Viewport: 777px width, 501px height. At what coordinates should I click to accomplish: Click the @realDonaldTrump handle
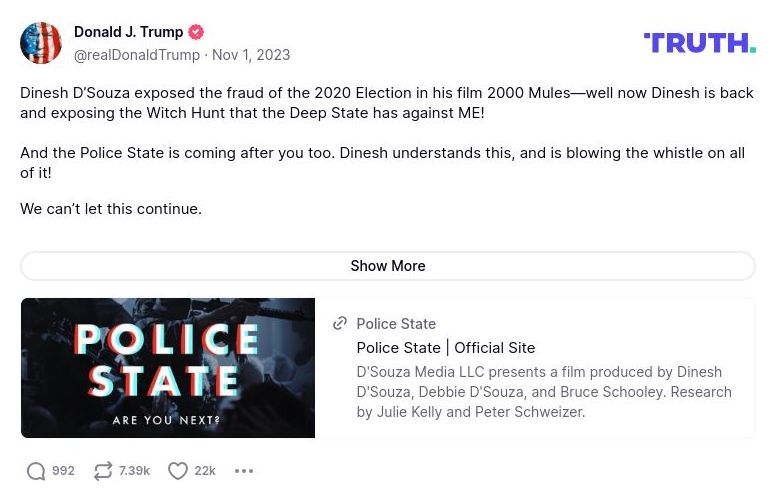click(136, 55)
